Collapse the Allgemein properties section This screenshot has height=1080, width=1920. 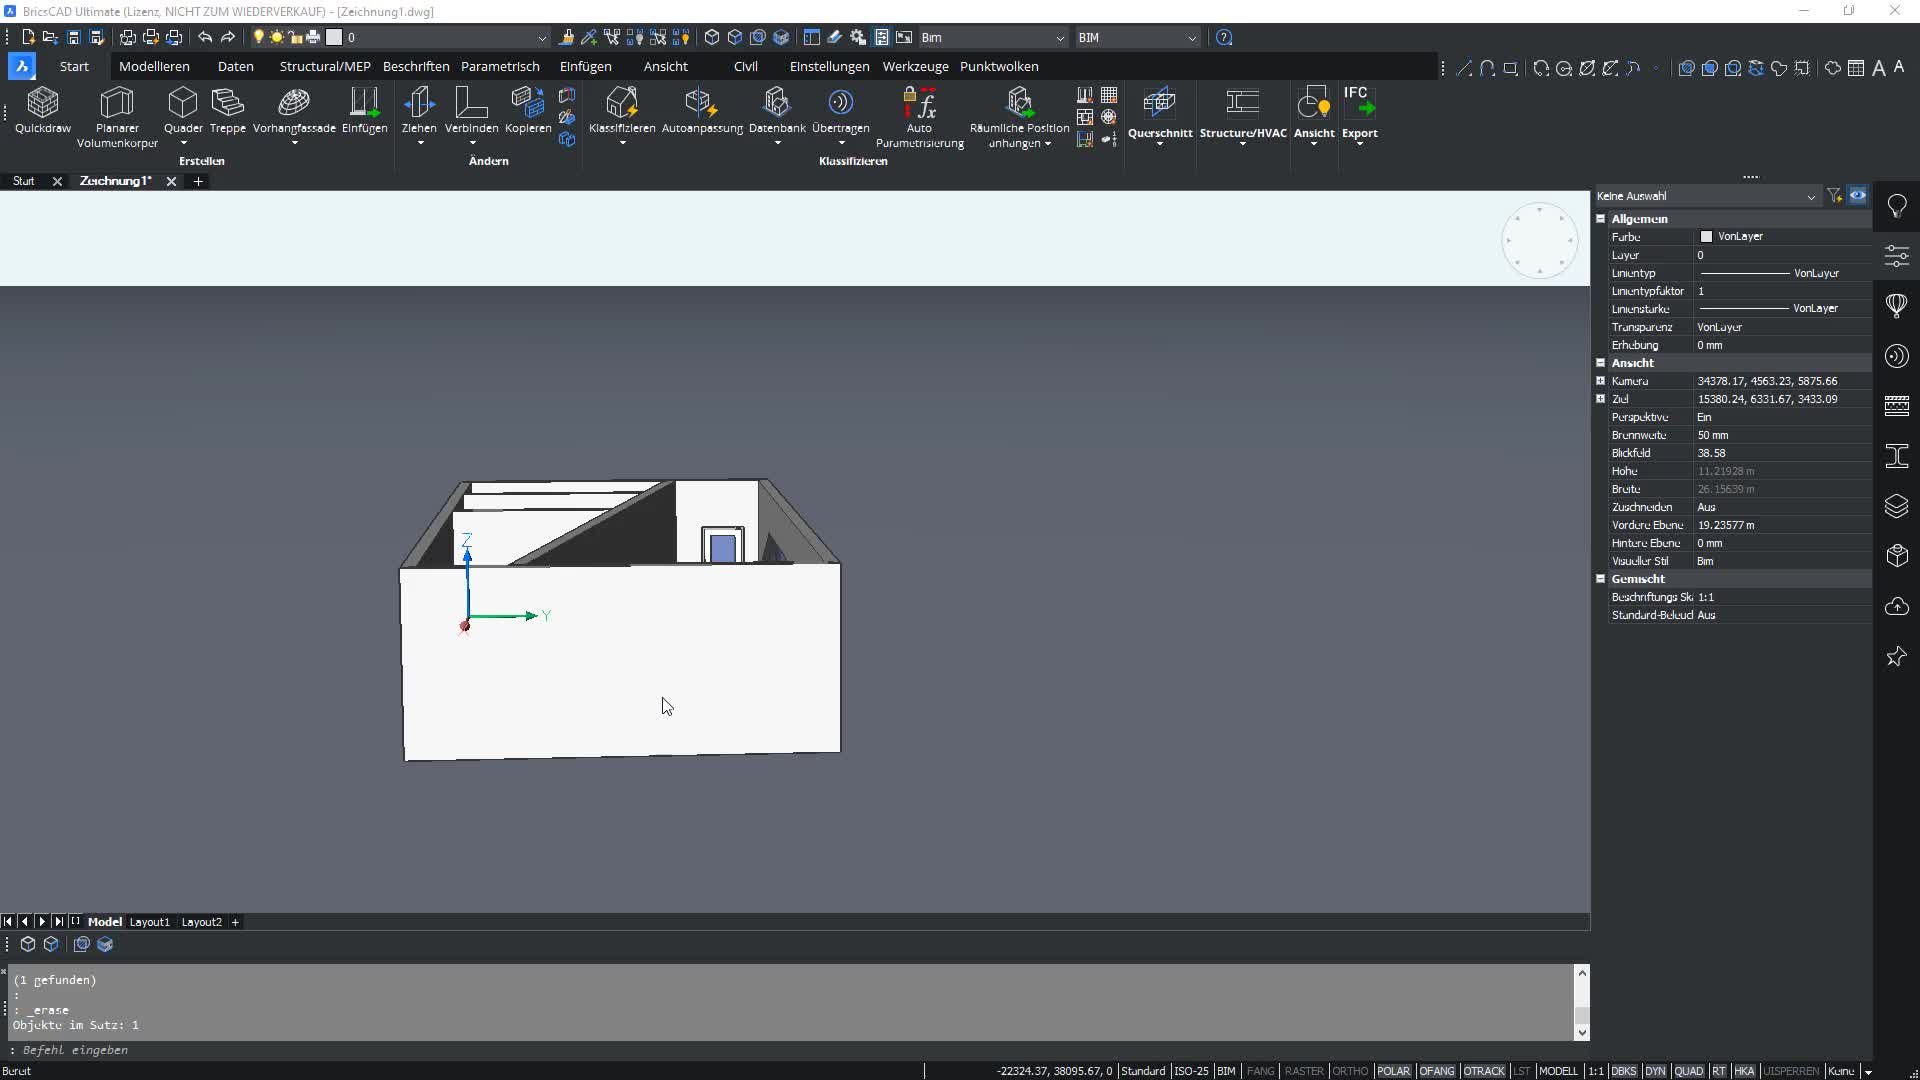pyautogui.click(x=1600, y=219)
